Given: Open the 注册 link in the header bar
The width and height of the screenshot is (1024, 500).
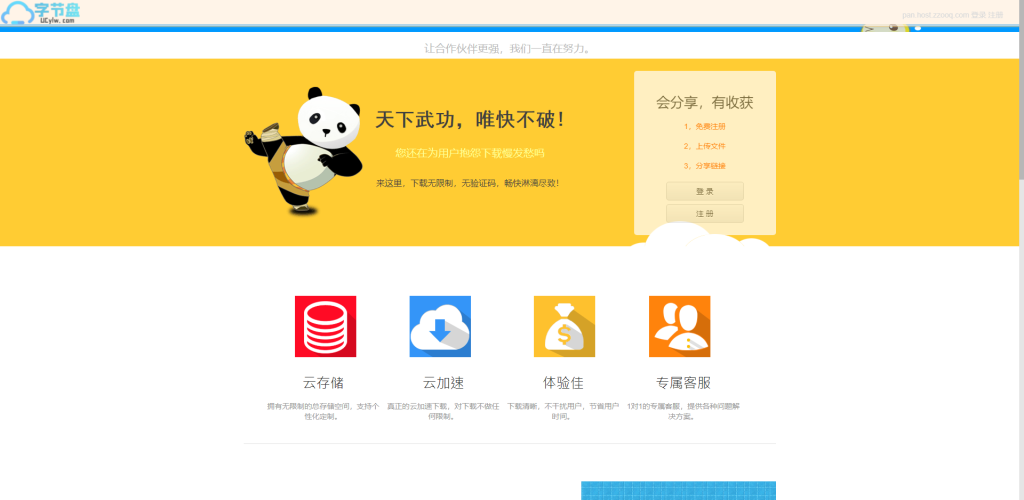Looking at the screenshot, I should tap(996, 15).
